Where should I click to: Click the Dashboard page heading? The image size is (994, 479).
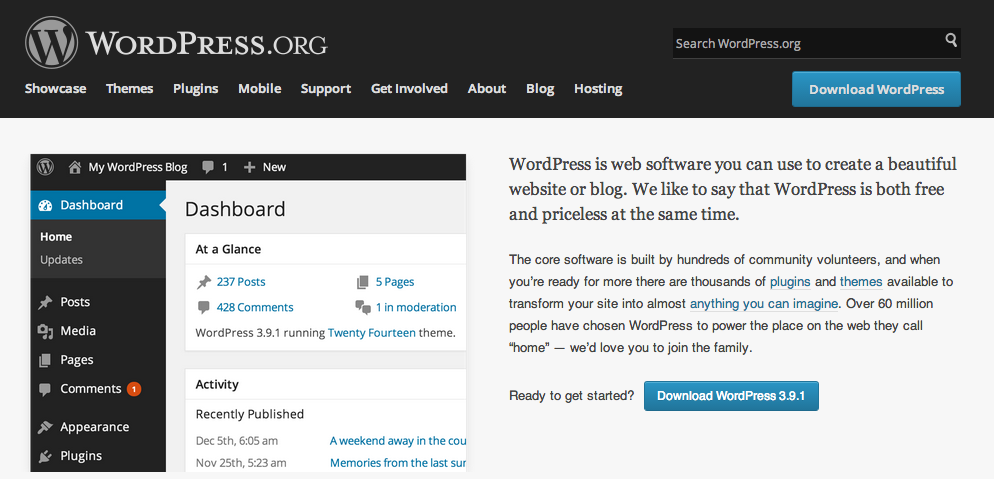point(235,209)
